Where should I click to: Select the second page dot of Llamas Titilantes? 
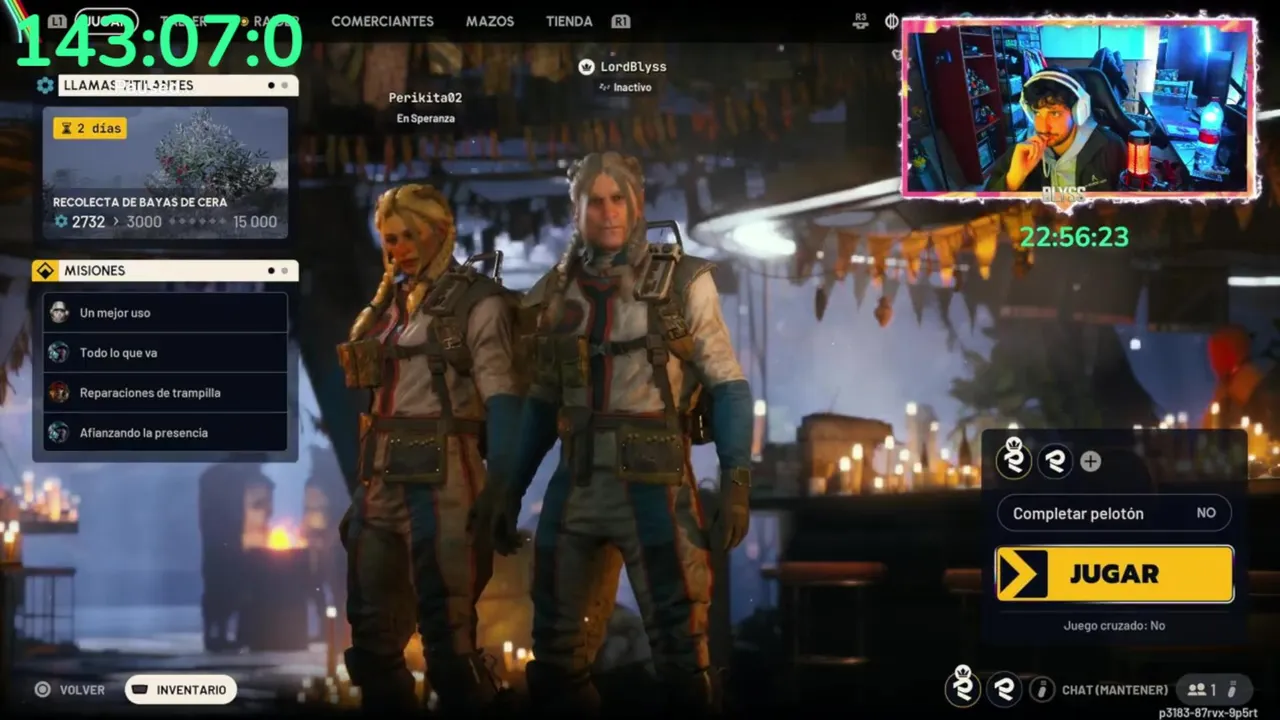tap(285, 86)
